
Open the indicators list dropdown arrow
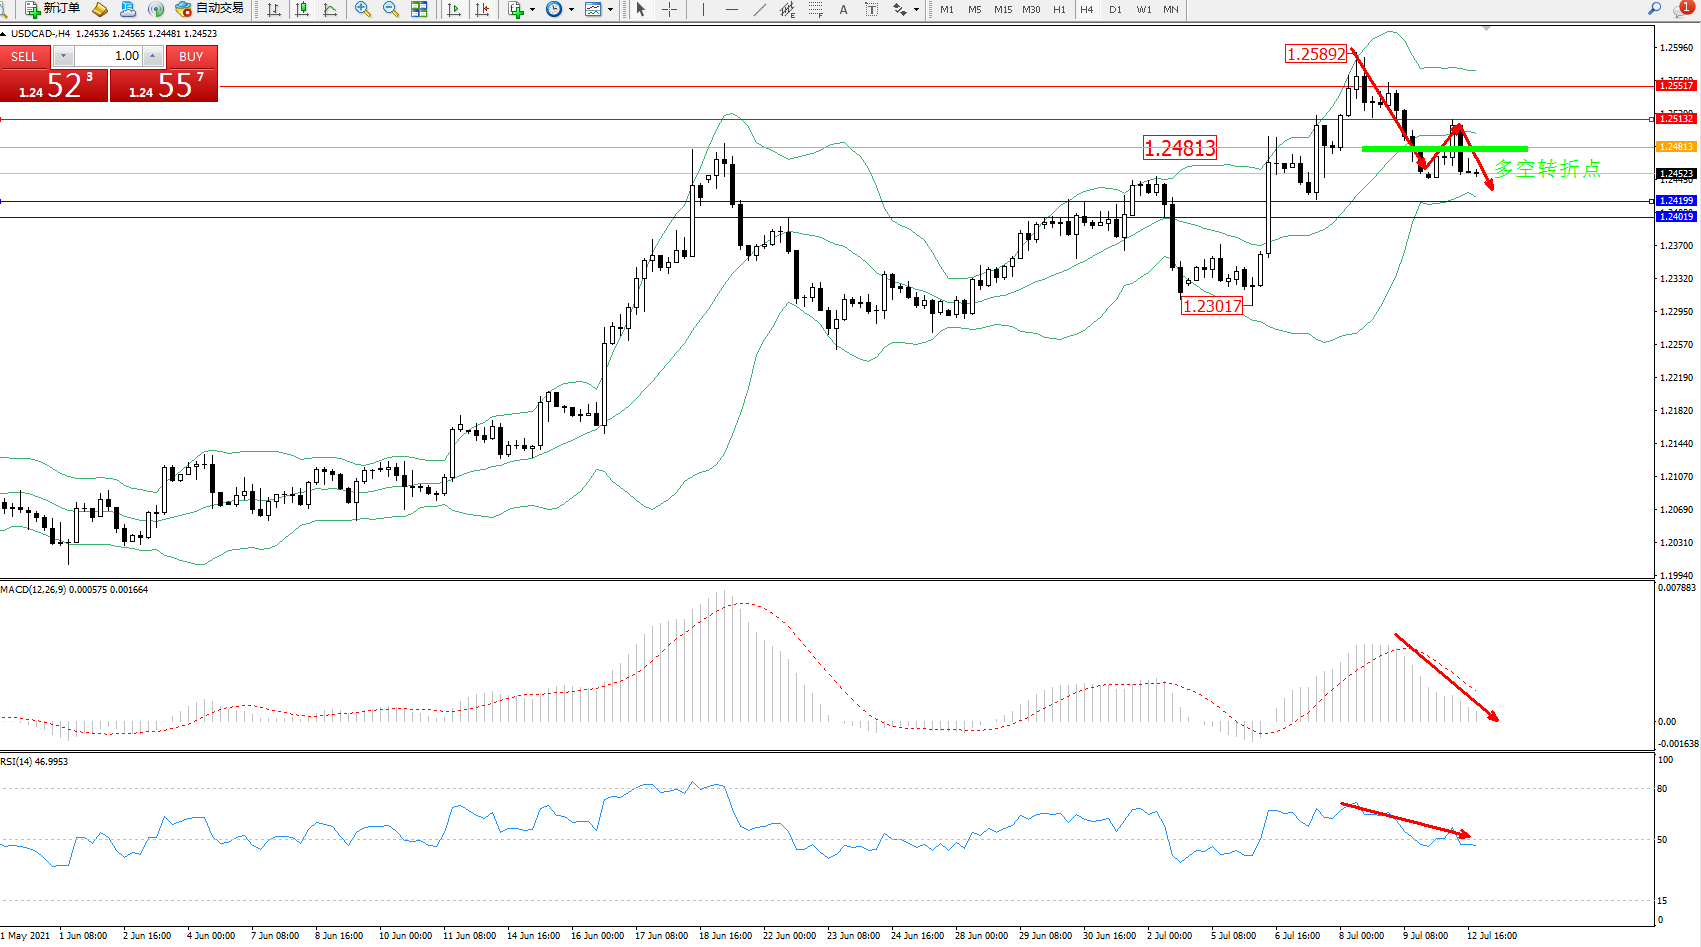tap(532, 9)
